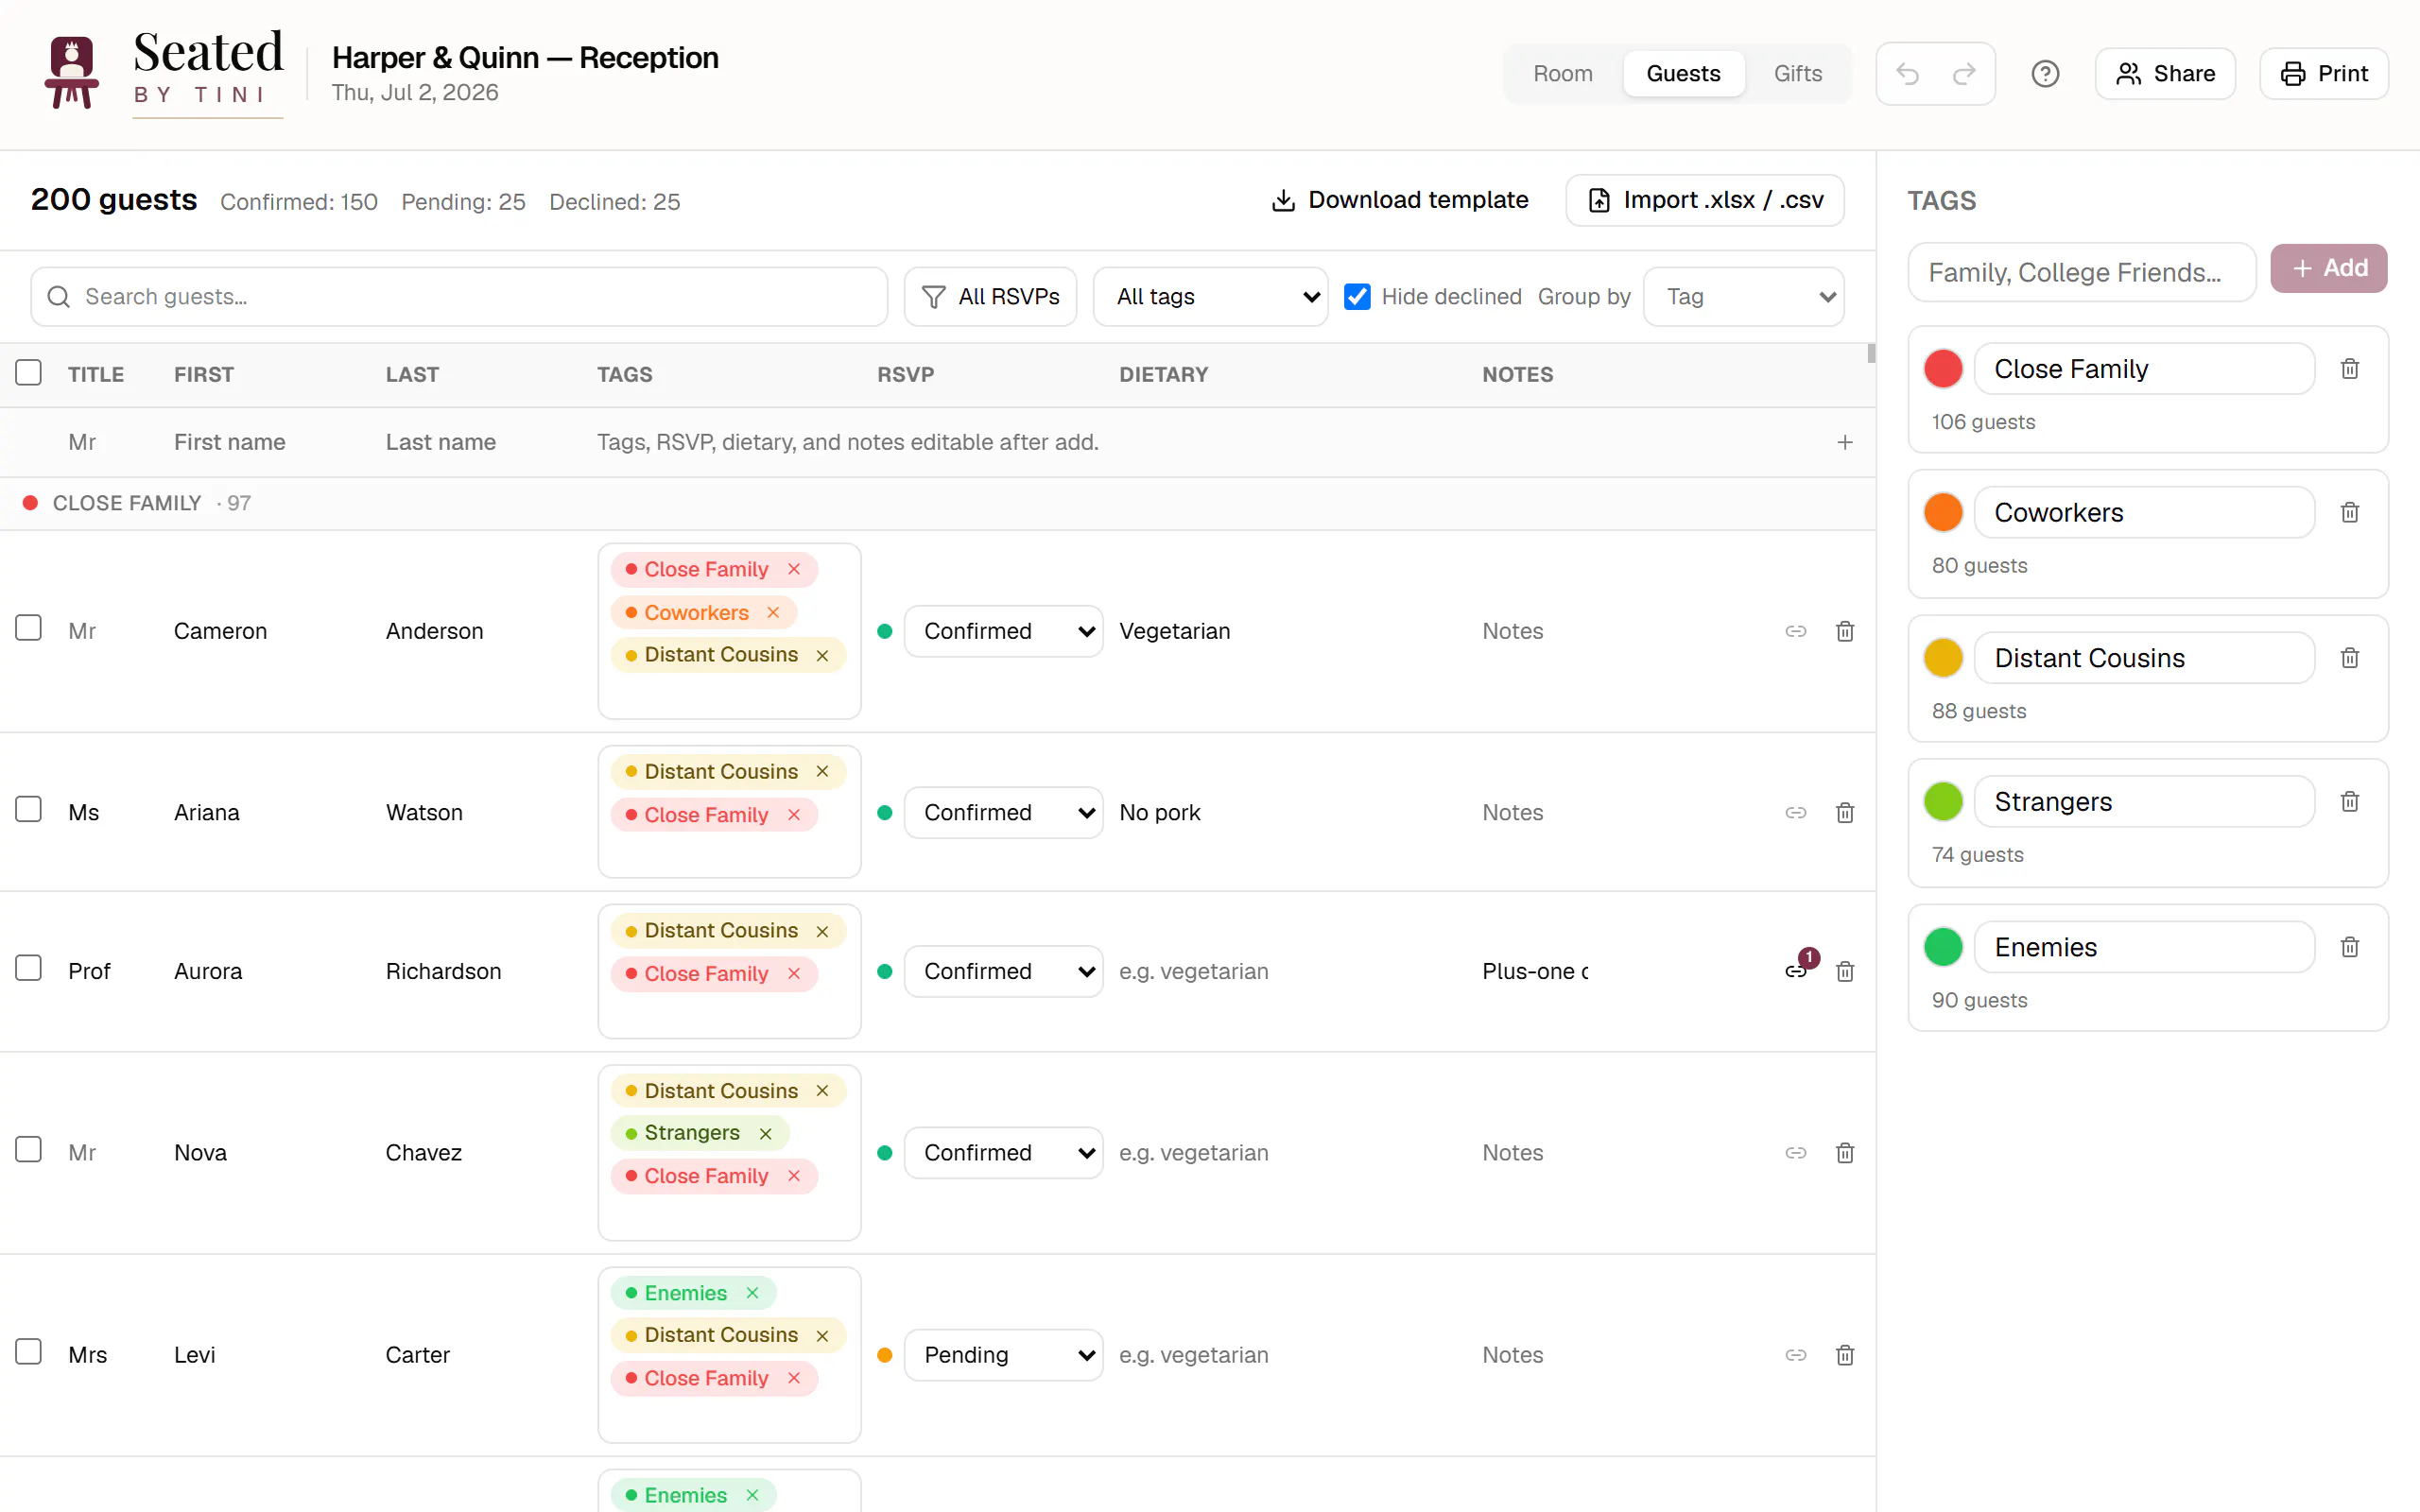The image size is (2420, 1512).
Task: Switch to the Guests tab
Action: click(1683, 74)
